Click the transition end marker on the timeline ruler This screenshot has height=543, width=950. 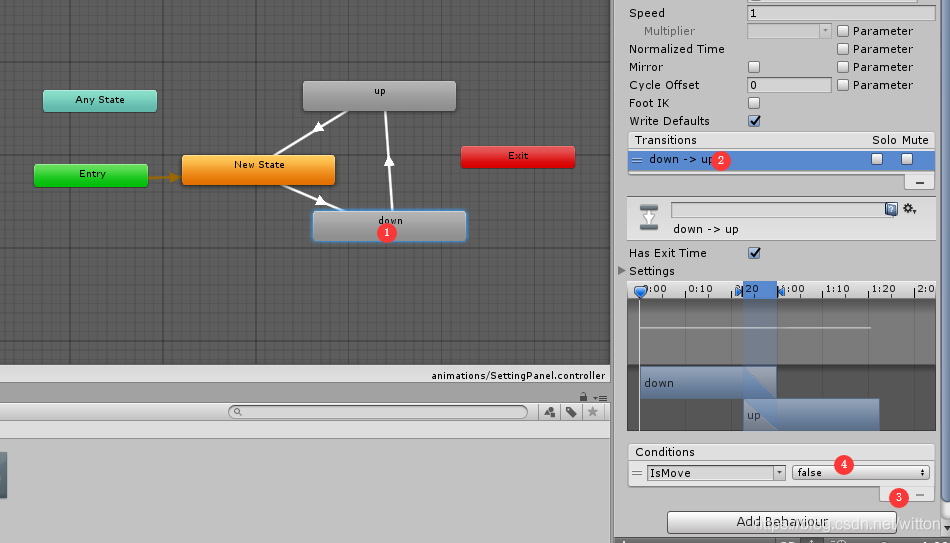click(x=781, y=291)
